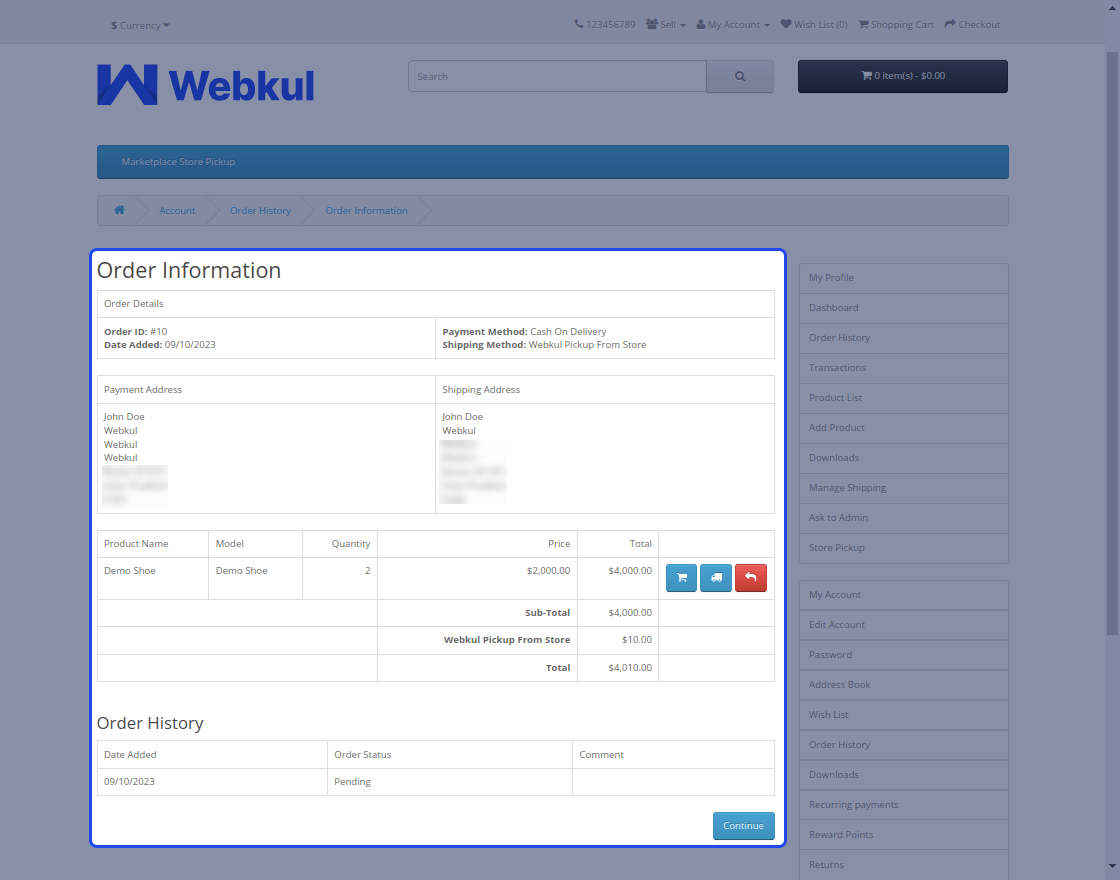Click the Date Added 09/10/2023 in order details

tap(160, 344)
